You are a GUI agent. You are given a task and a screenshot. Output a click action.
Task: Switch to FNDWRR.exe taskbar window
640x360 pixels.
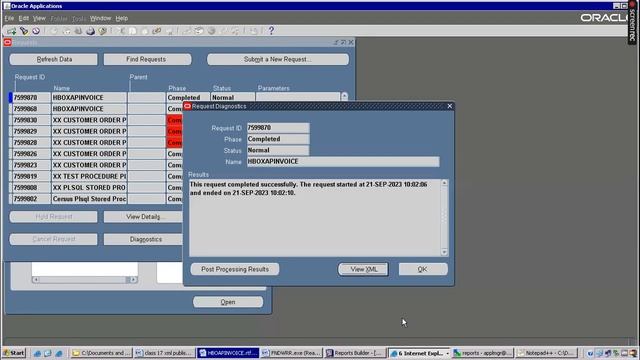point(291,353)
